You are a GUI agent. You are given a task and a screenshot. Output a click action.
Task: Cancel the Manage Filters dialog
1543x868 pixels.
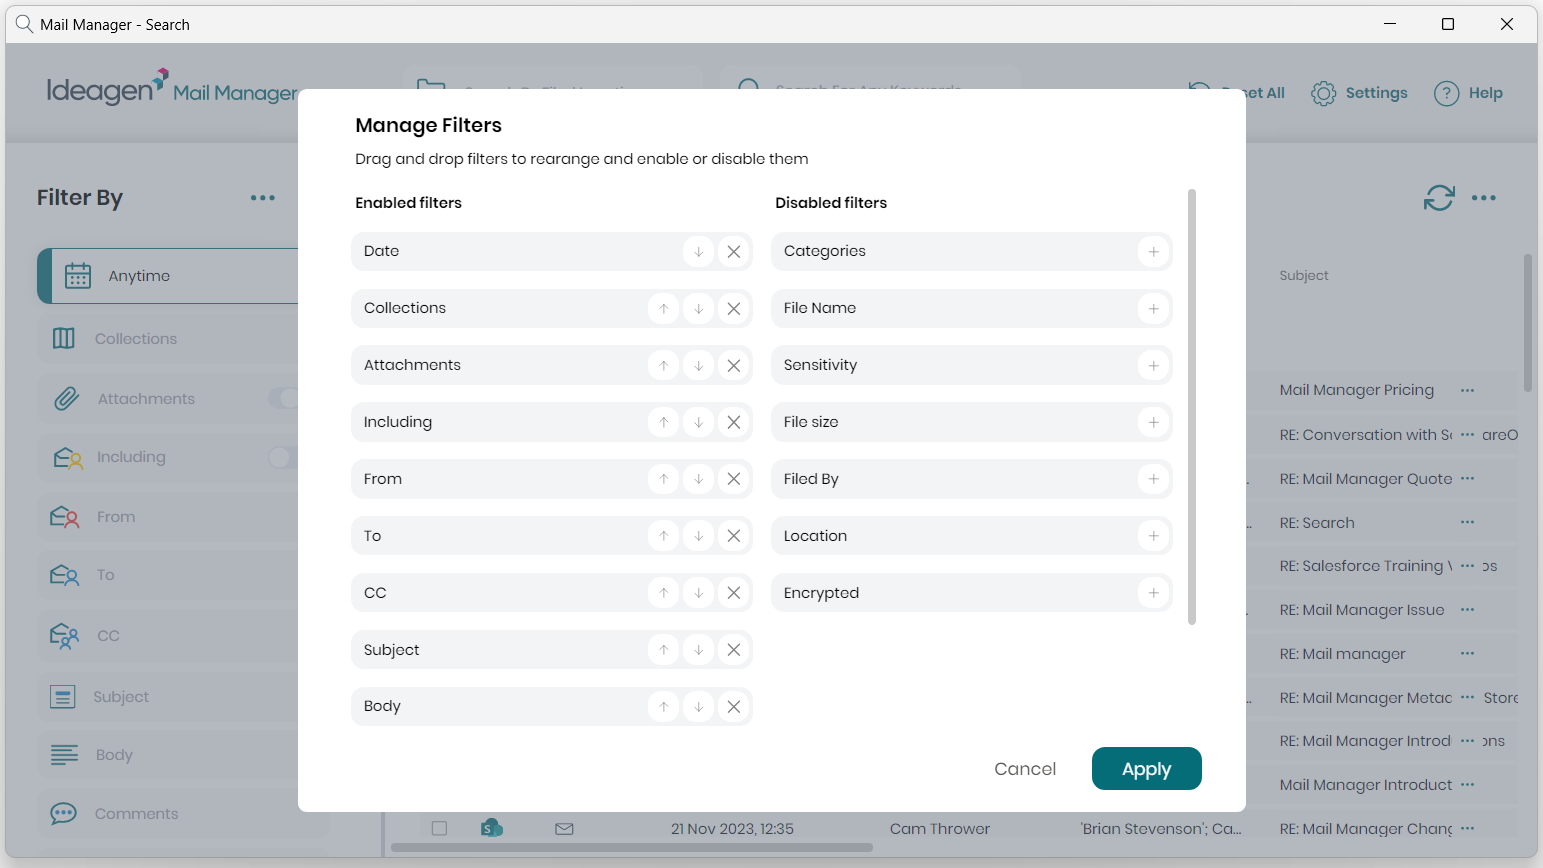[1024, 769]
